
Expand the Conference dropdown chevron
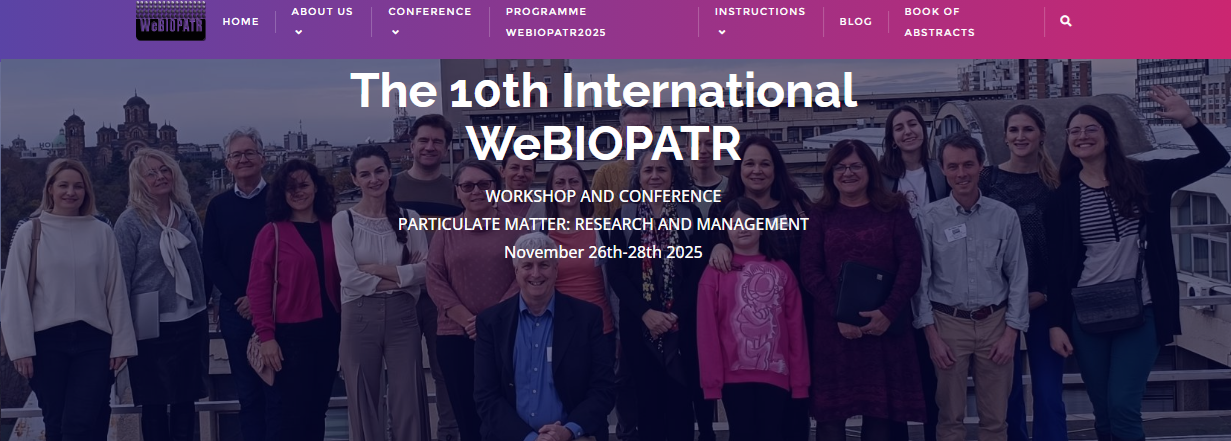pyautogui.click(x=394, y=32)
